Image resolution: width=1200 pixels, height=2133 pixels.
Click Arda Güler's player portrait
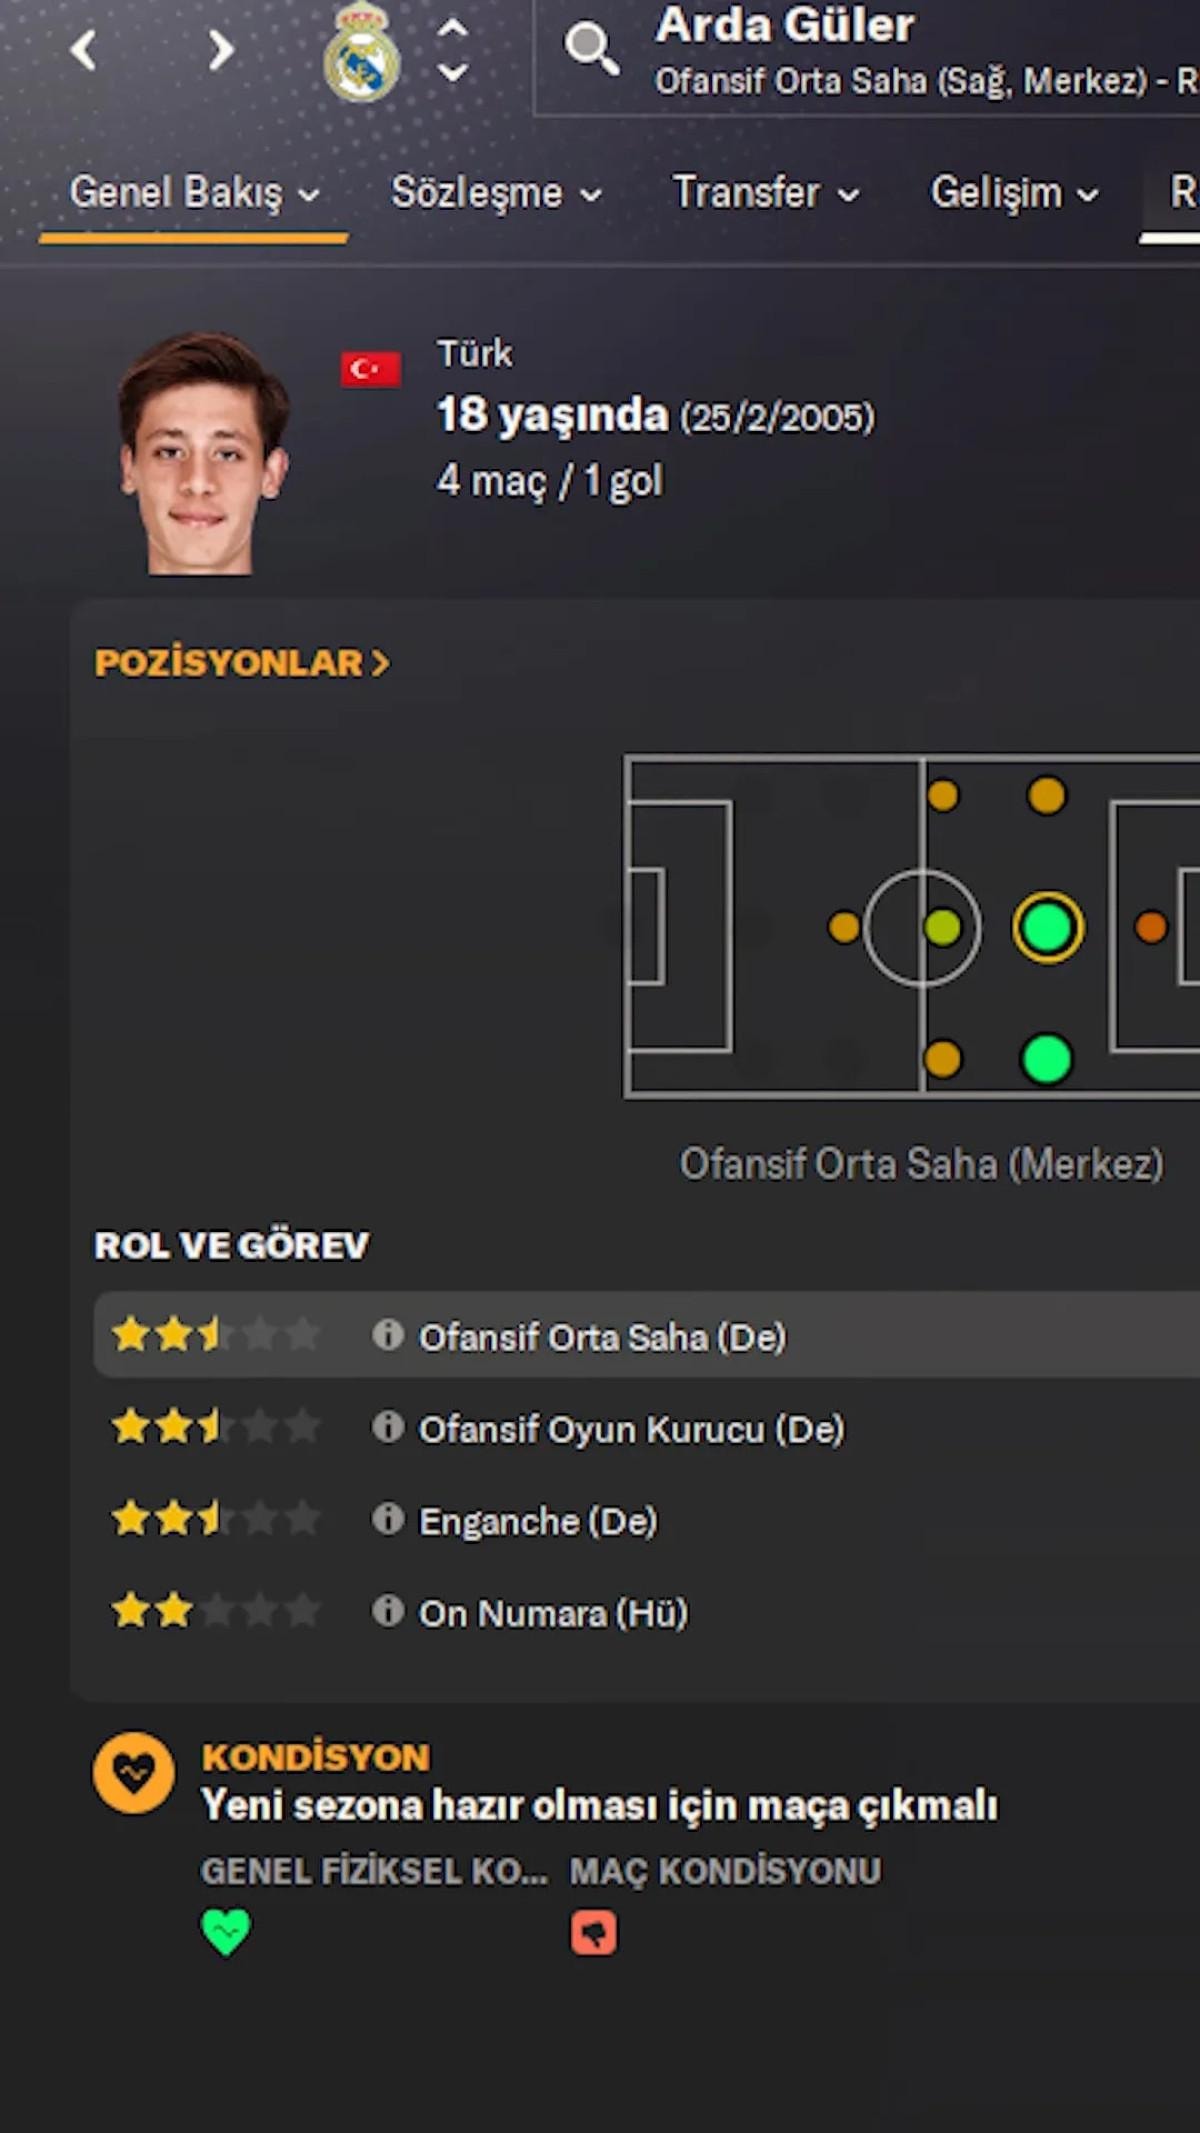tap(203, 453)
